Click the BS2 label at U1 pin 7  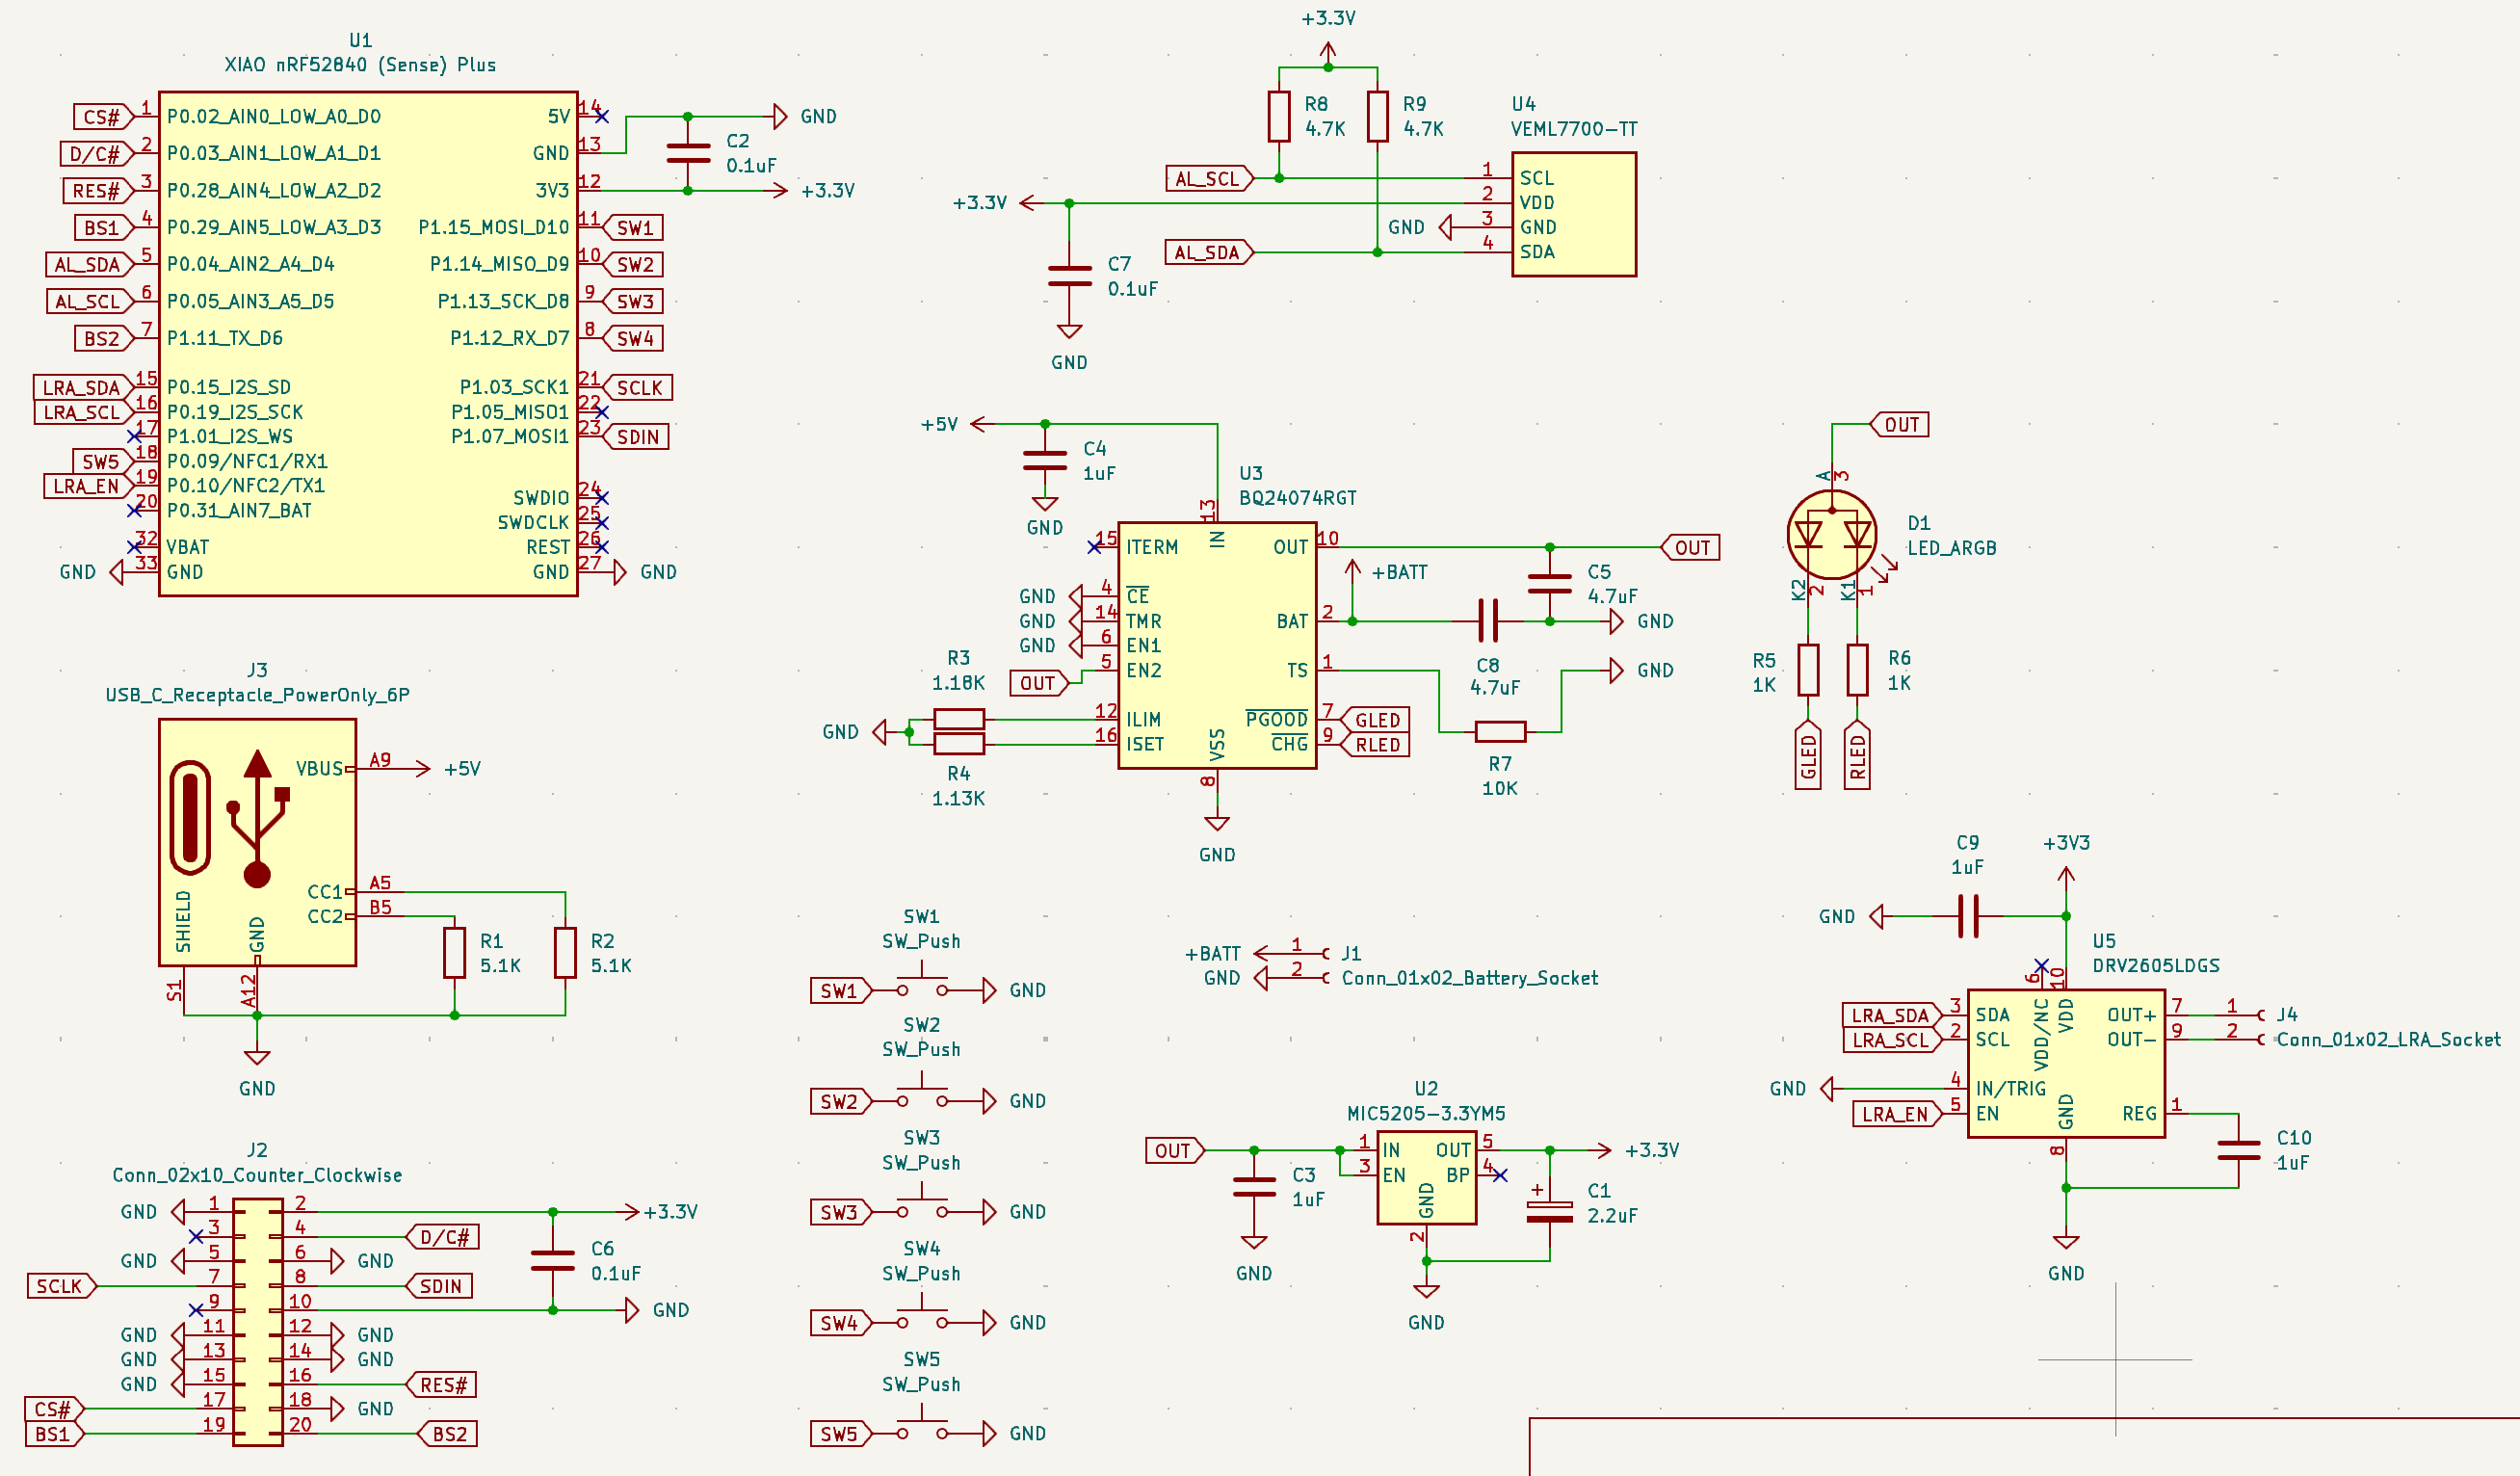pos(103,339)
